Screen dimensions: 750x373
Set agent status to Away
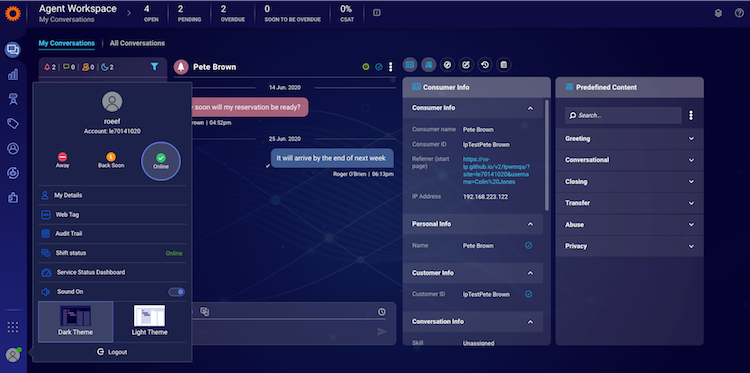(x=62, y=160)
